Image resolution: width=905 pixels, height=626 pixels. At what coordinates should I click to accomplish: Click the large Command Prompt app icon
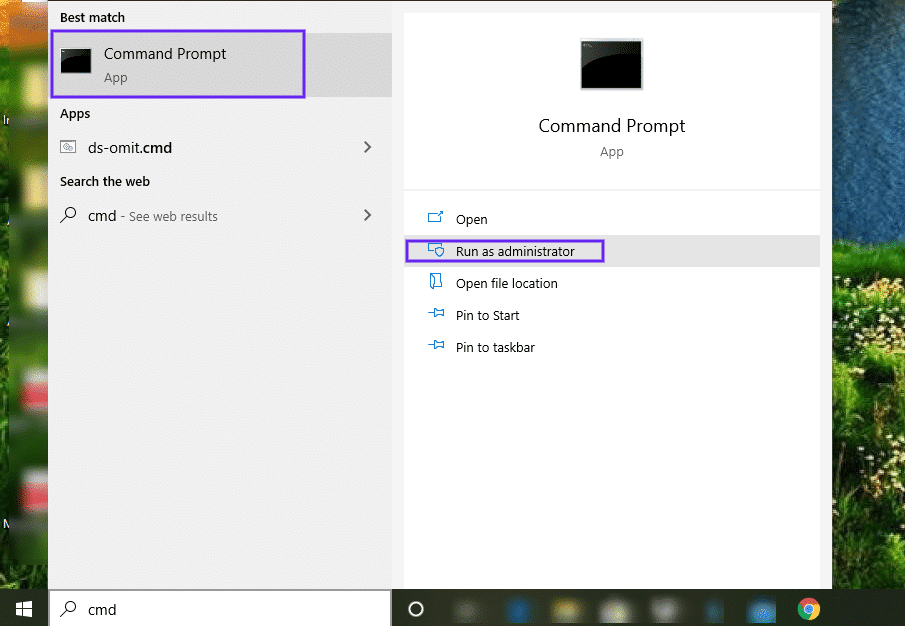pos(611,63)
